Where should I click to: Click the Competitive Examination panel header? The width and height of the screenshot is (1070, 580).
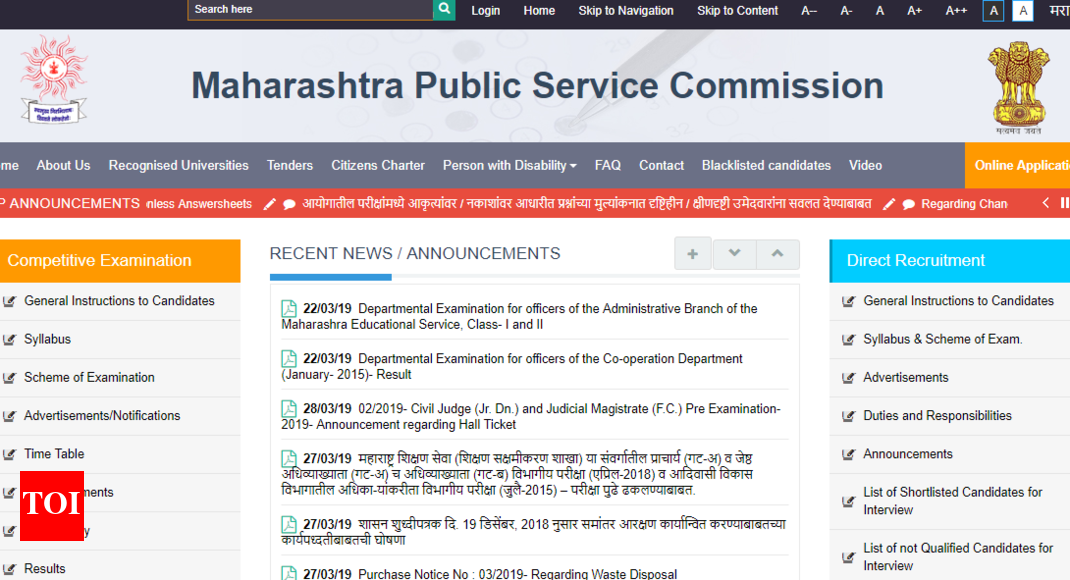(120, 261)
